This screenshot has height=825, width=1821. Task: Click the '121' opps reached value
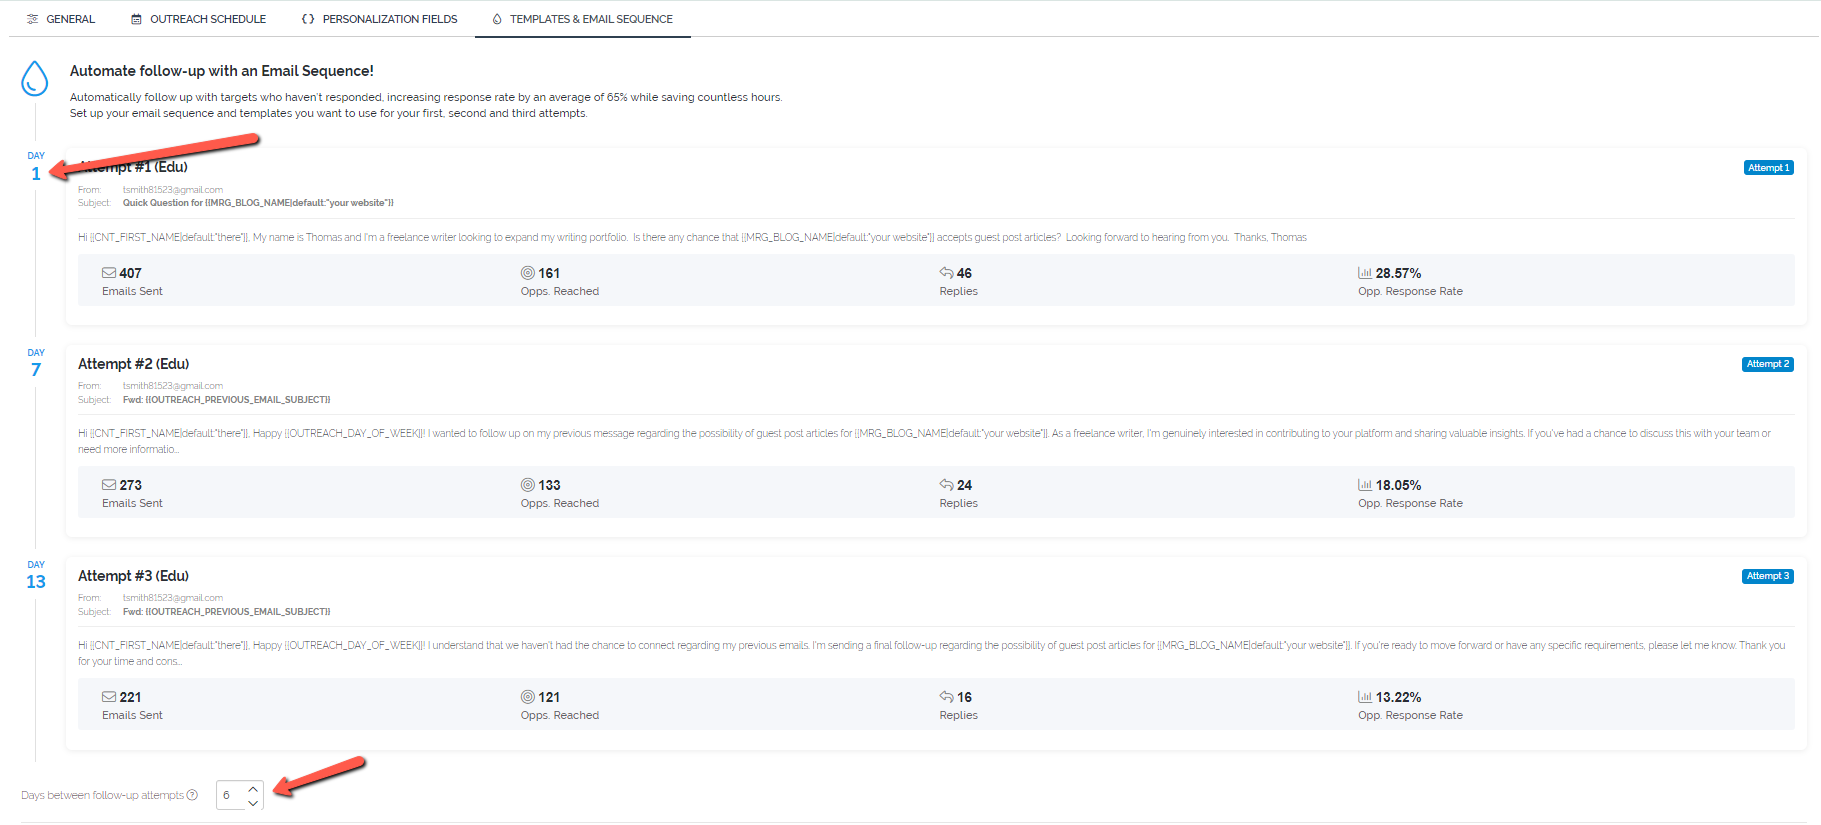click(x=549, y=697)
